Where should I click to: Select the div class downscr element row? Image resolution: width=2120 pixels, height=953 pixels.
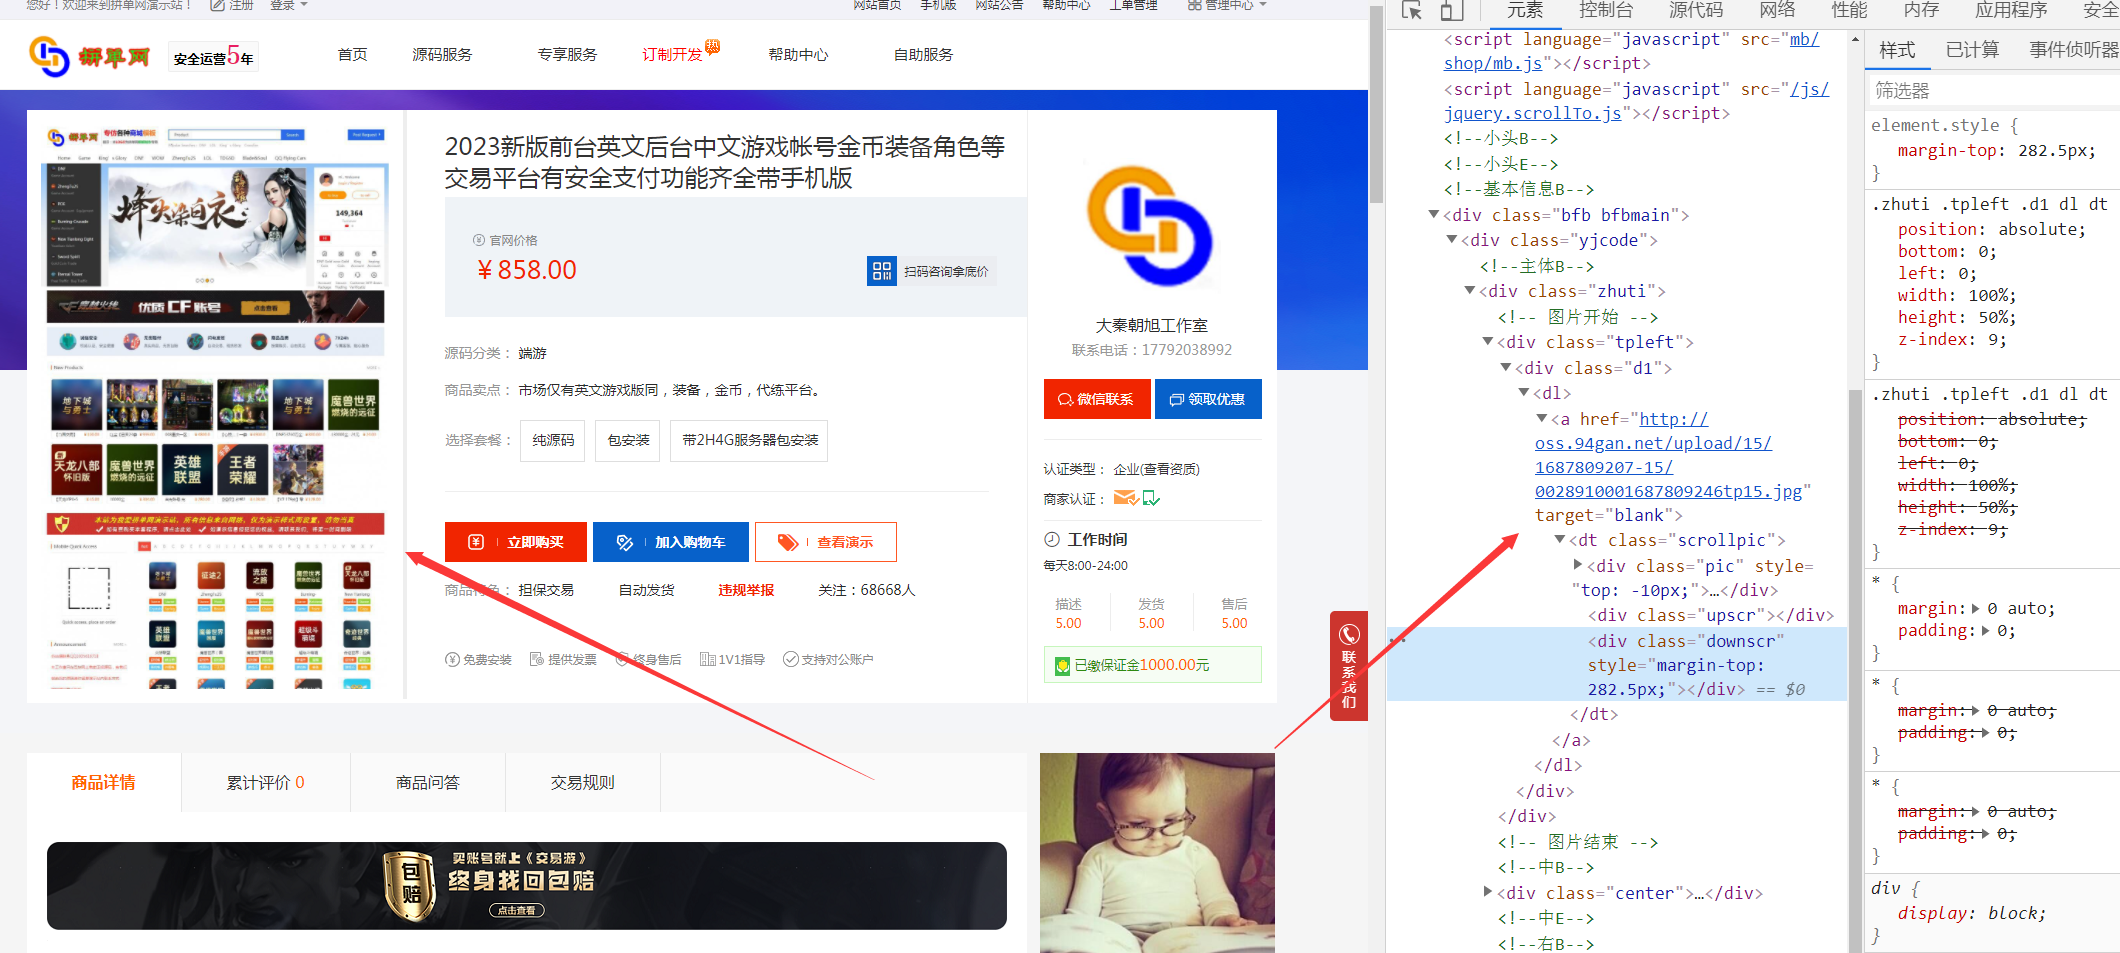pyautogui.click(x=1616, y=665)
